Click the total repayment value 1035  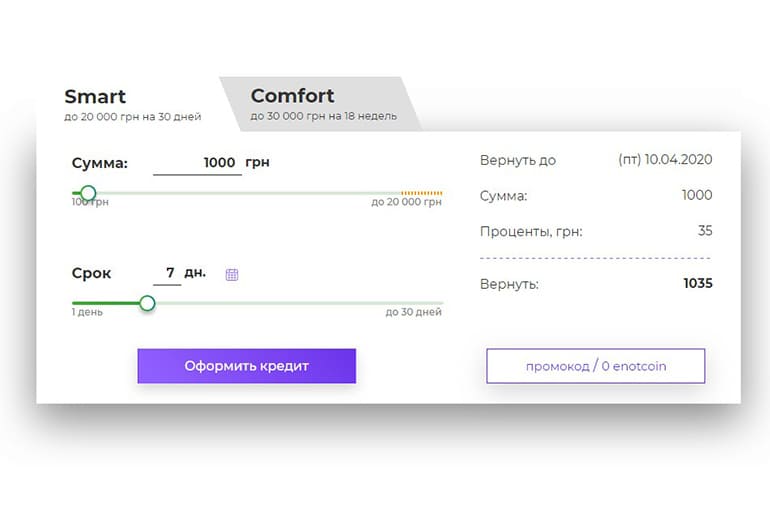point(697,284)
